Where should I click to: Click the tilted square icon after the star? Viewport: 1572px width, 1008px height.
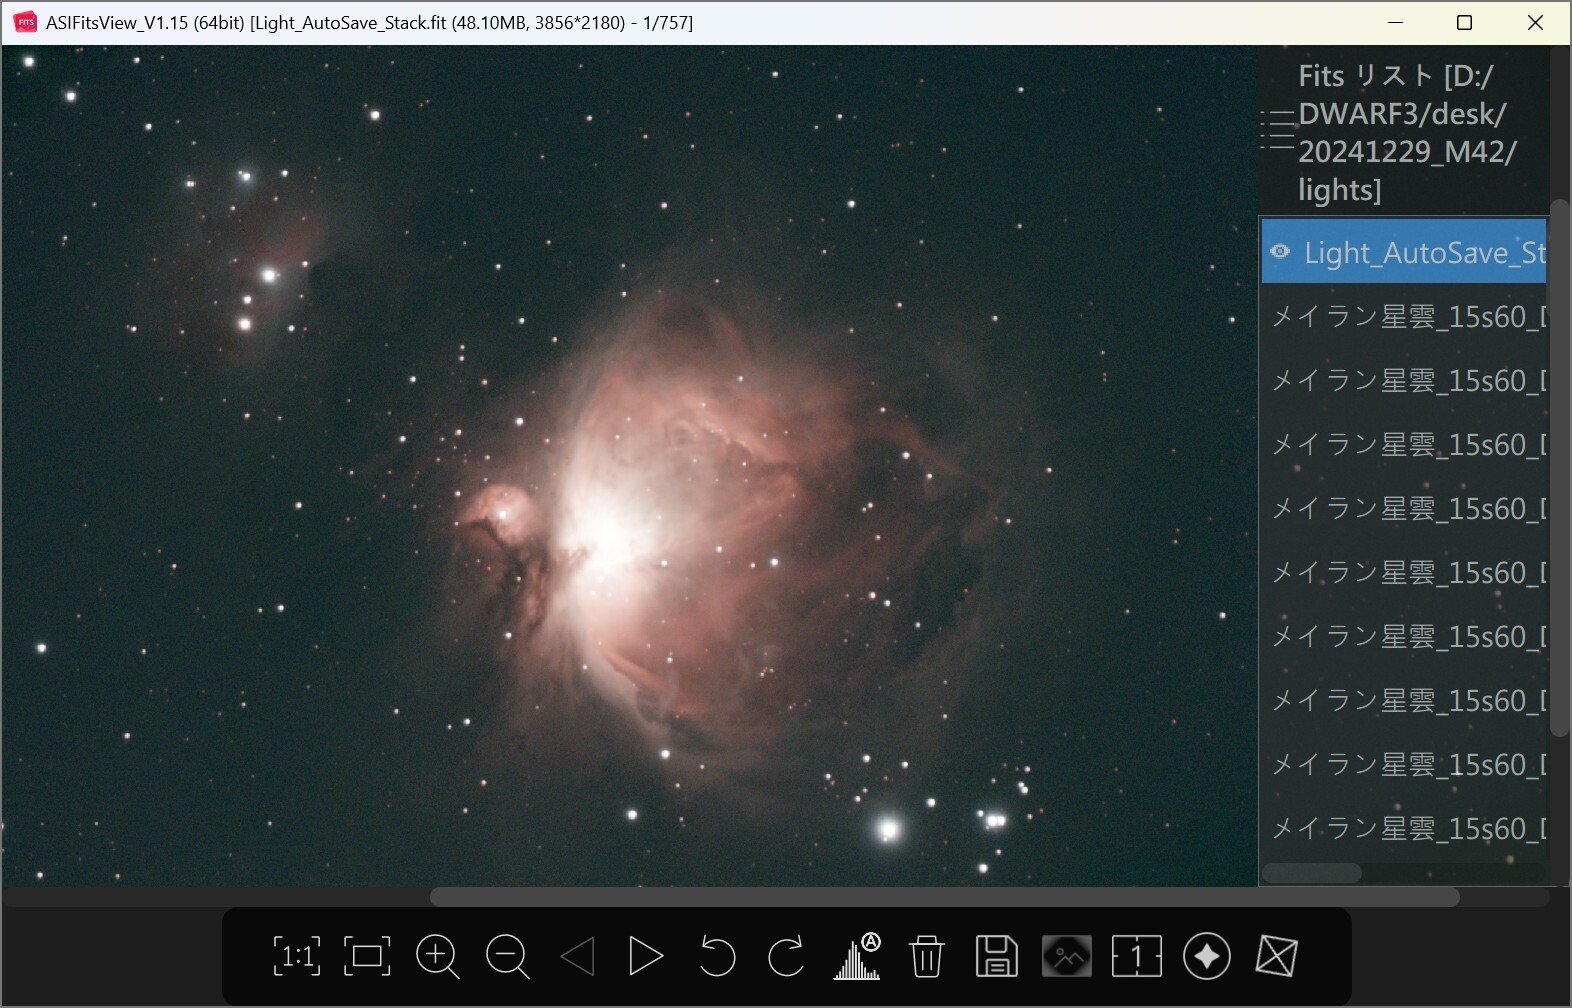tap(1277, 957)
